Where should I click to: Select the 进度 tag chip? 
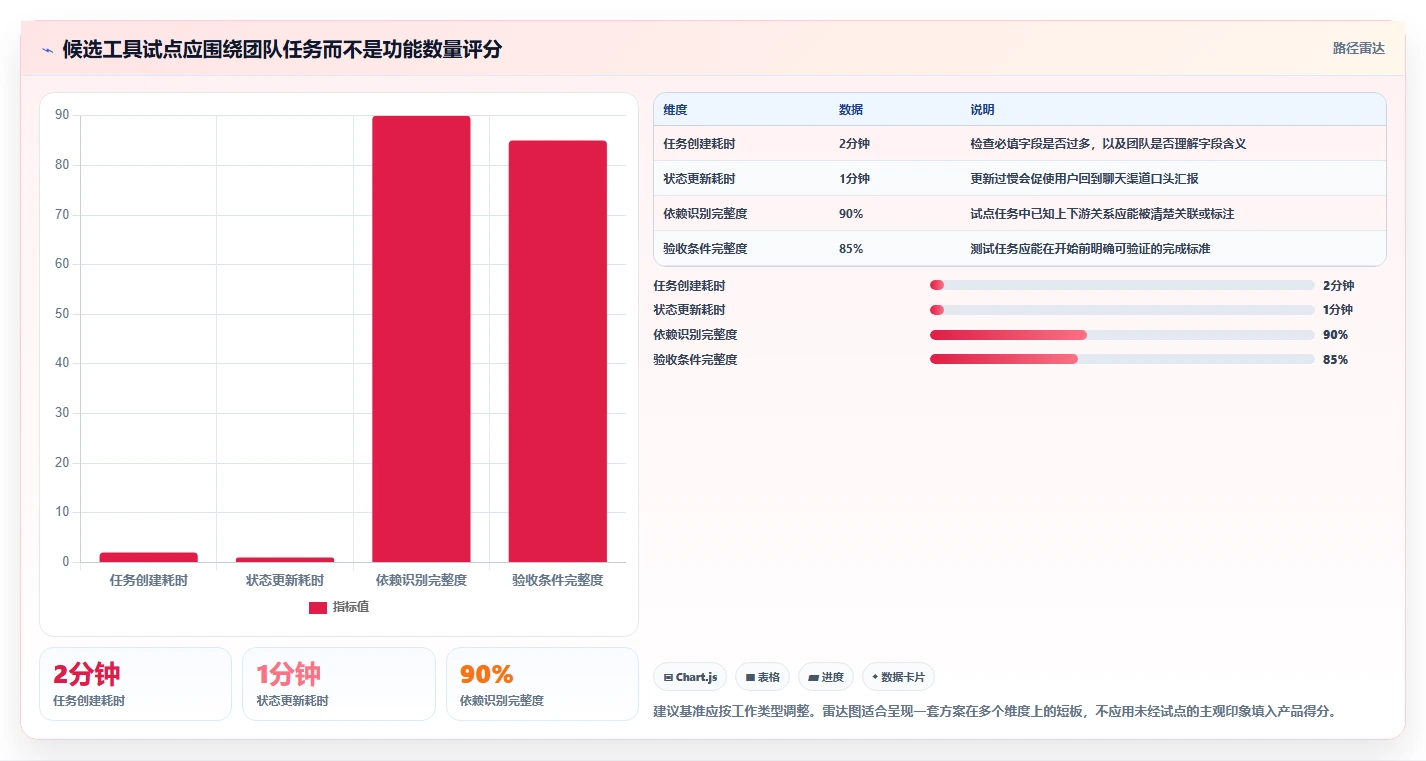pyautogui.click(x=825, y=677)
